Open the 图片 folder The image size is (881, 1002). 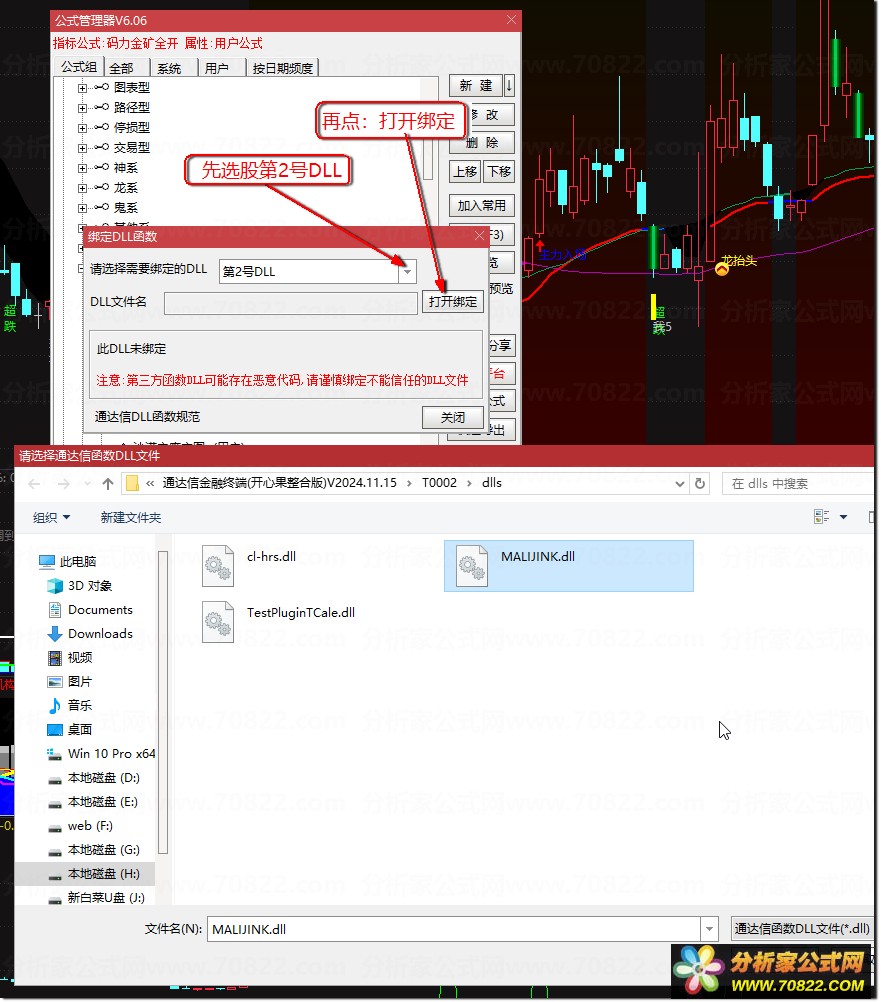click(70, 682)
